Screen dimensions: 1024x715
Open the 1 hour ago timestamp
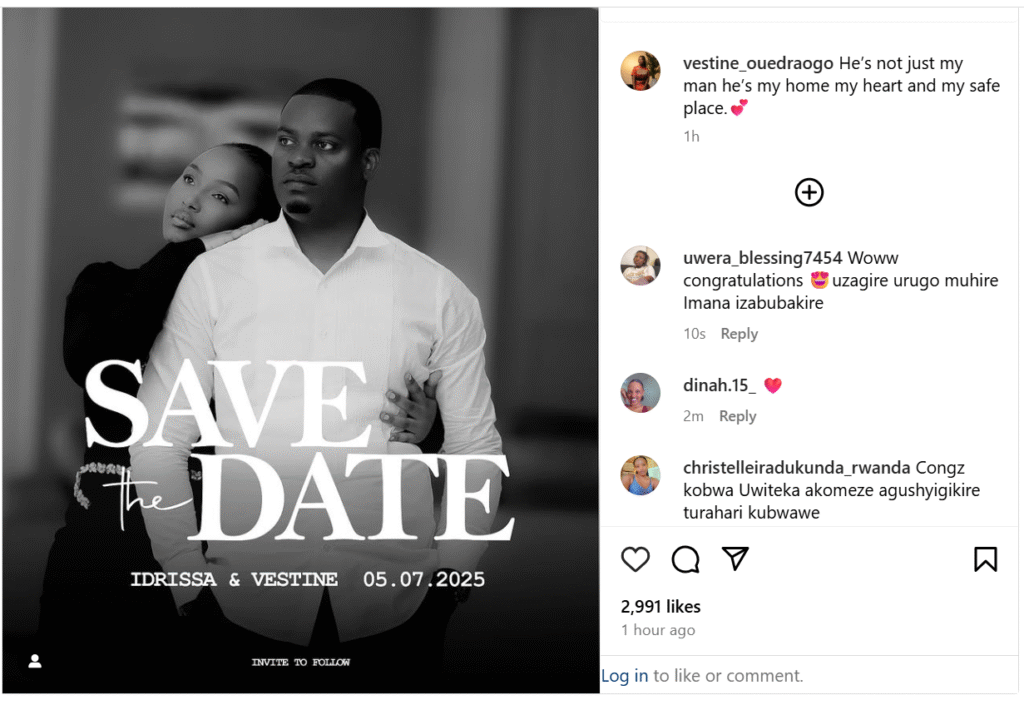click(658, 630)
